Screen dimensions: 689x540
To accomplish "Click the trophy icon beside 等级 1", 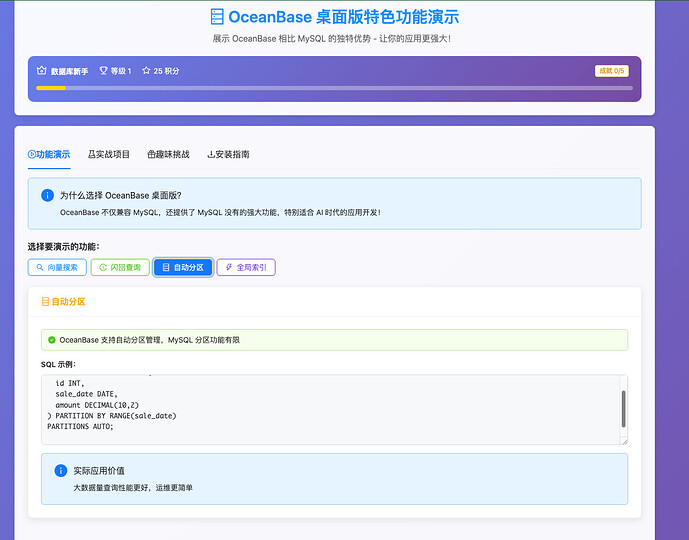I will click(103, 70).
